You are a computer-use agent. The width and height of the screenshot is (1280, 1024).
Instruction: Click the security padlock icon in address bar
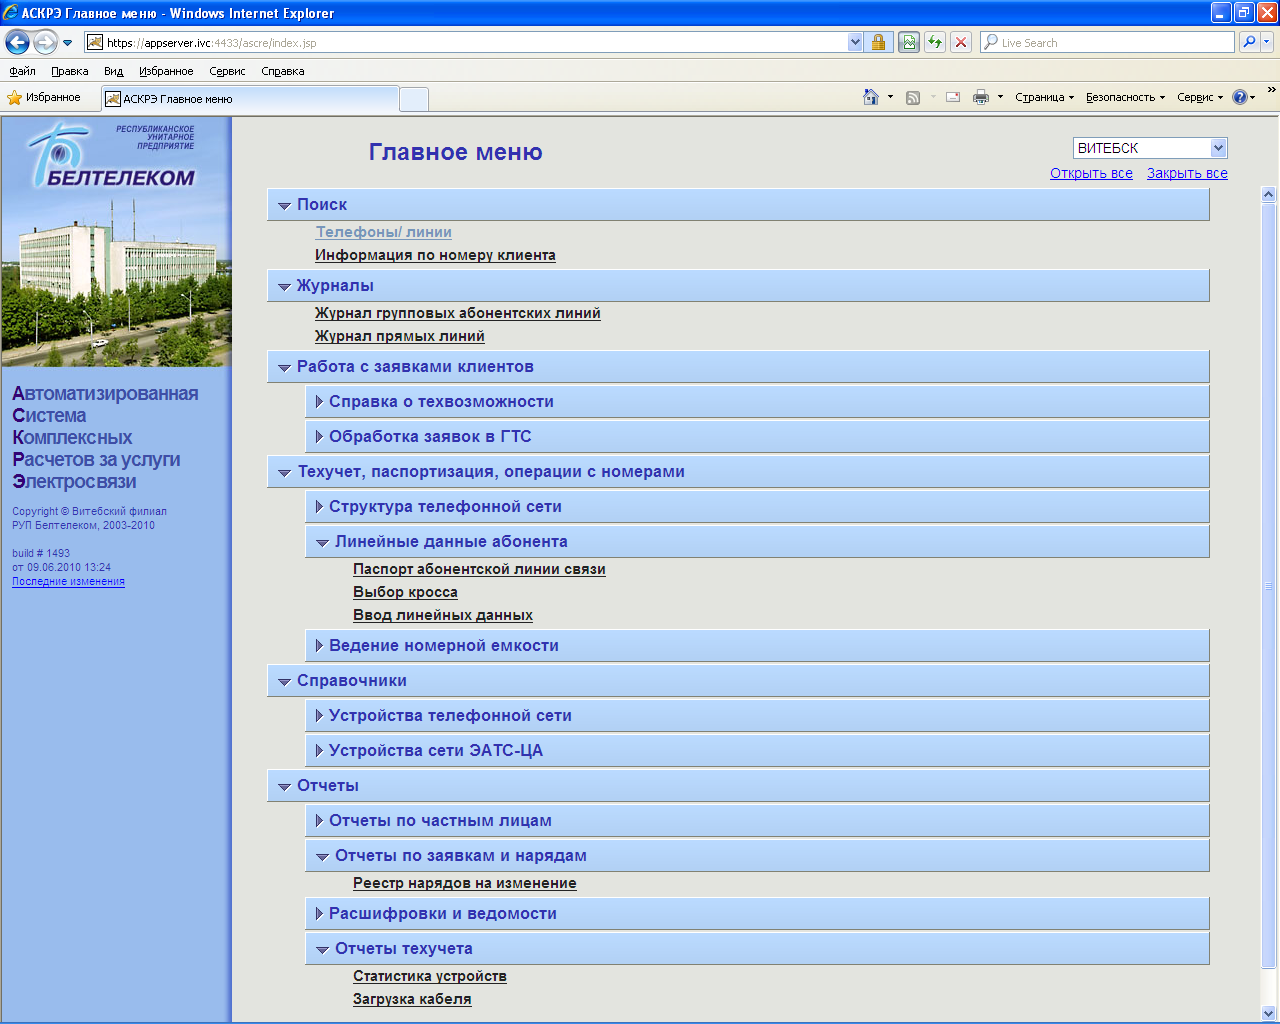pyautogui.click(x=878, y=42)
